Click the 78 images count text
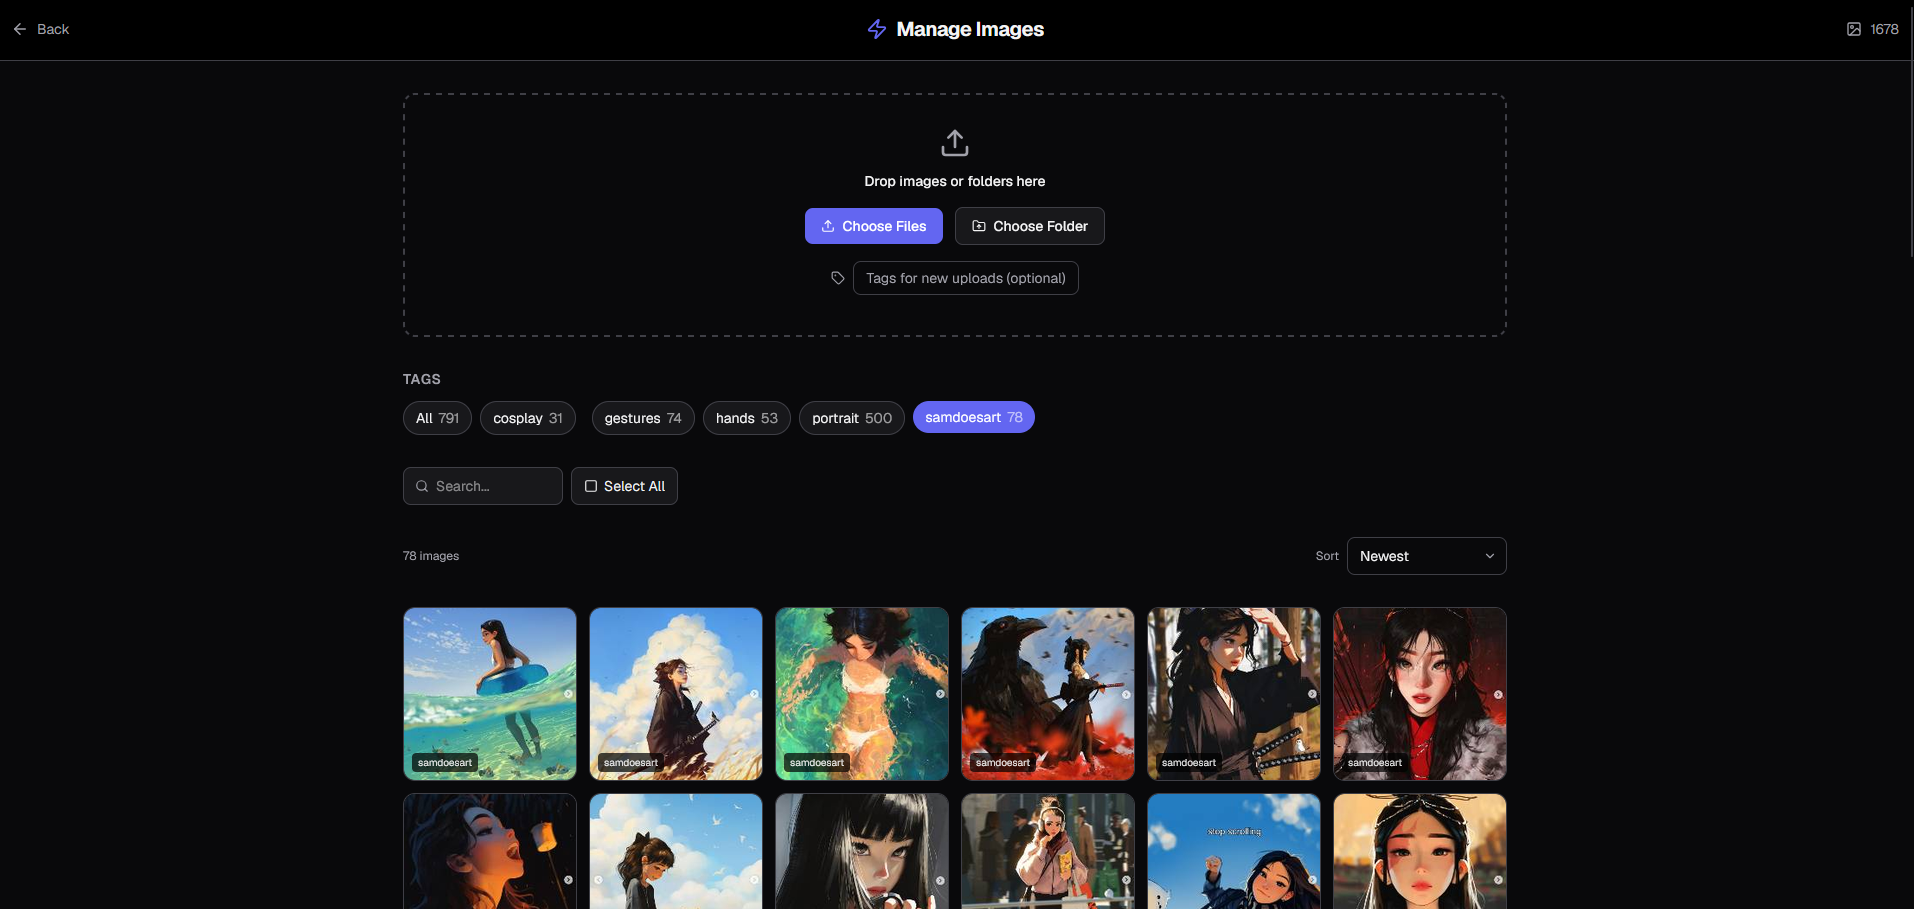This screenshot has width=1914, height=909. click(x=431, y=556)
